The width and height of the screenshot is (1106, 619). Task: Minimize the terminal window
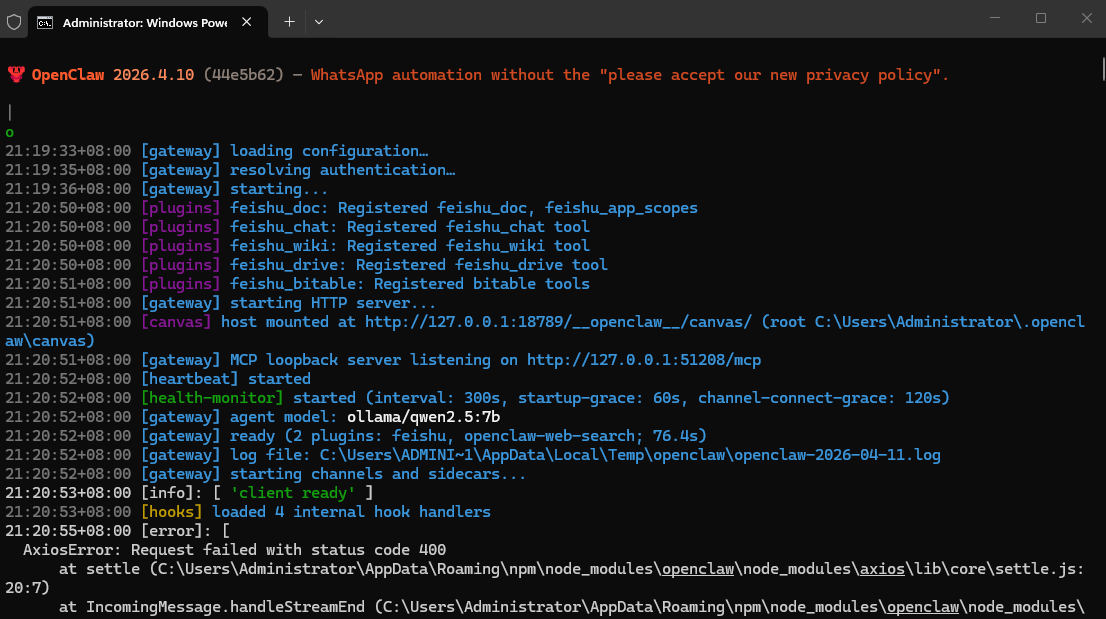tap(995, 18)
